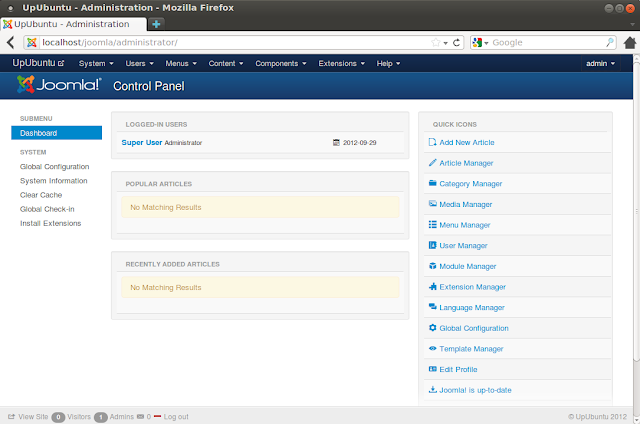Click the User Manager address book icon
The height and width of the screenshot is (424, 640).
tap(433, 245)
